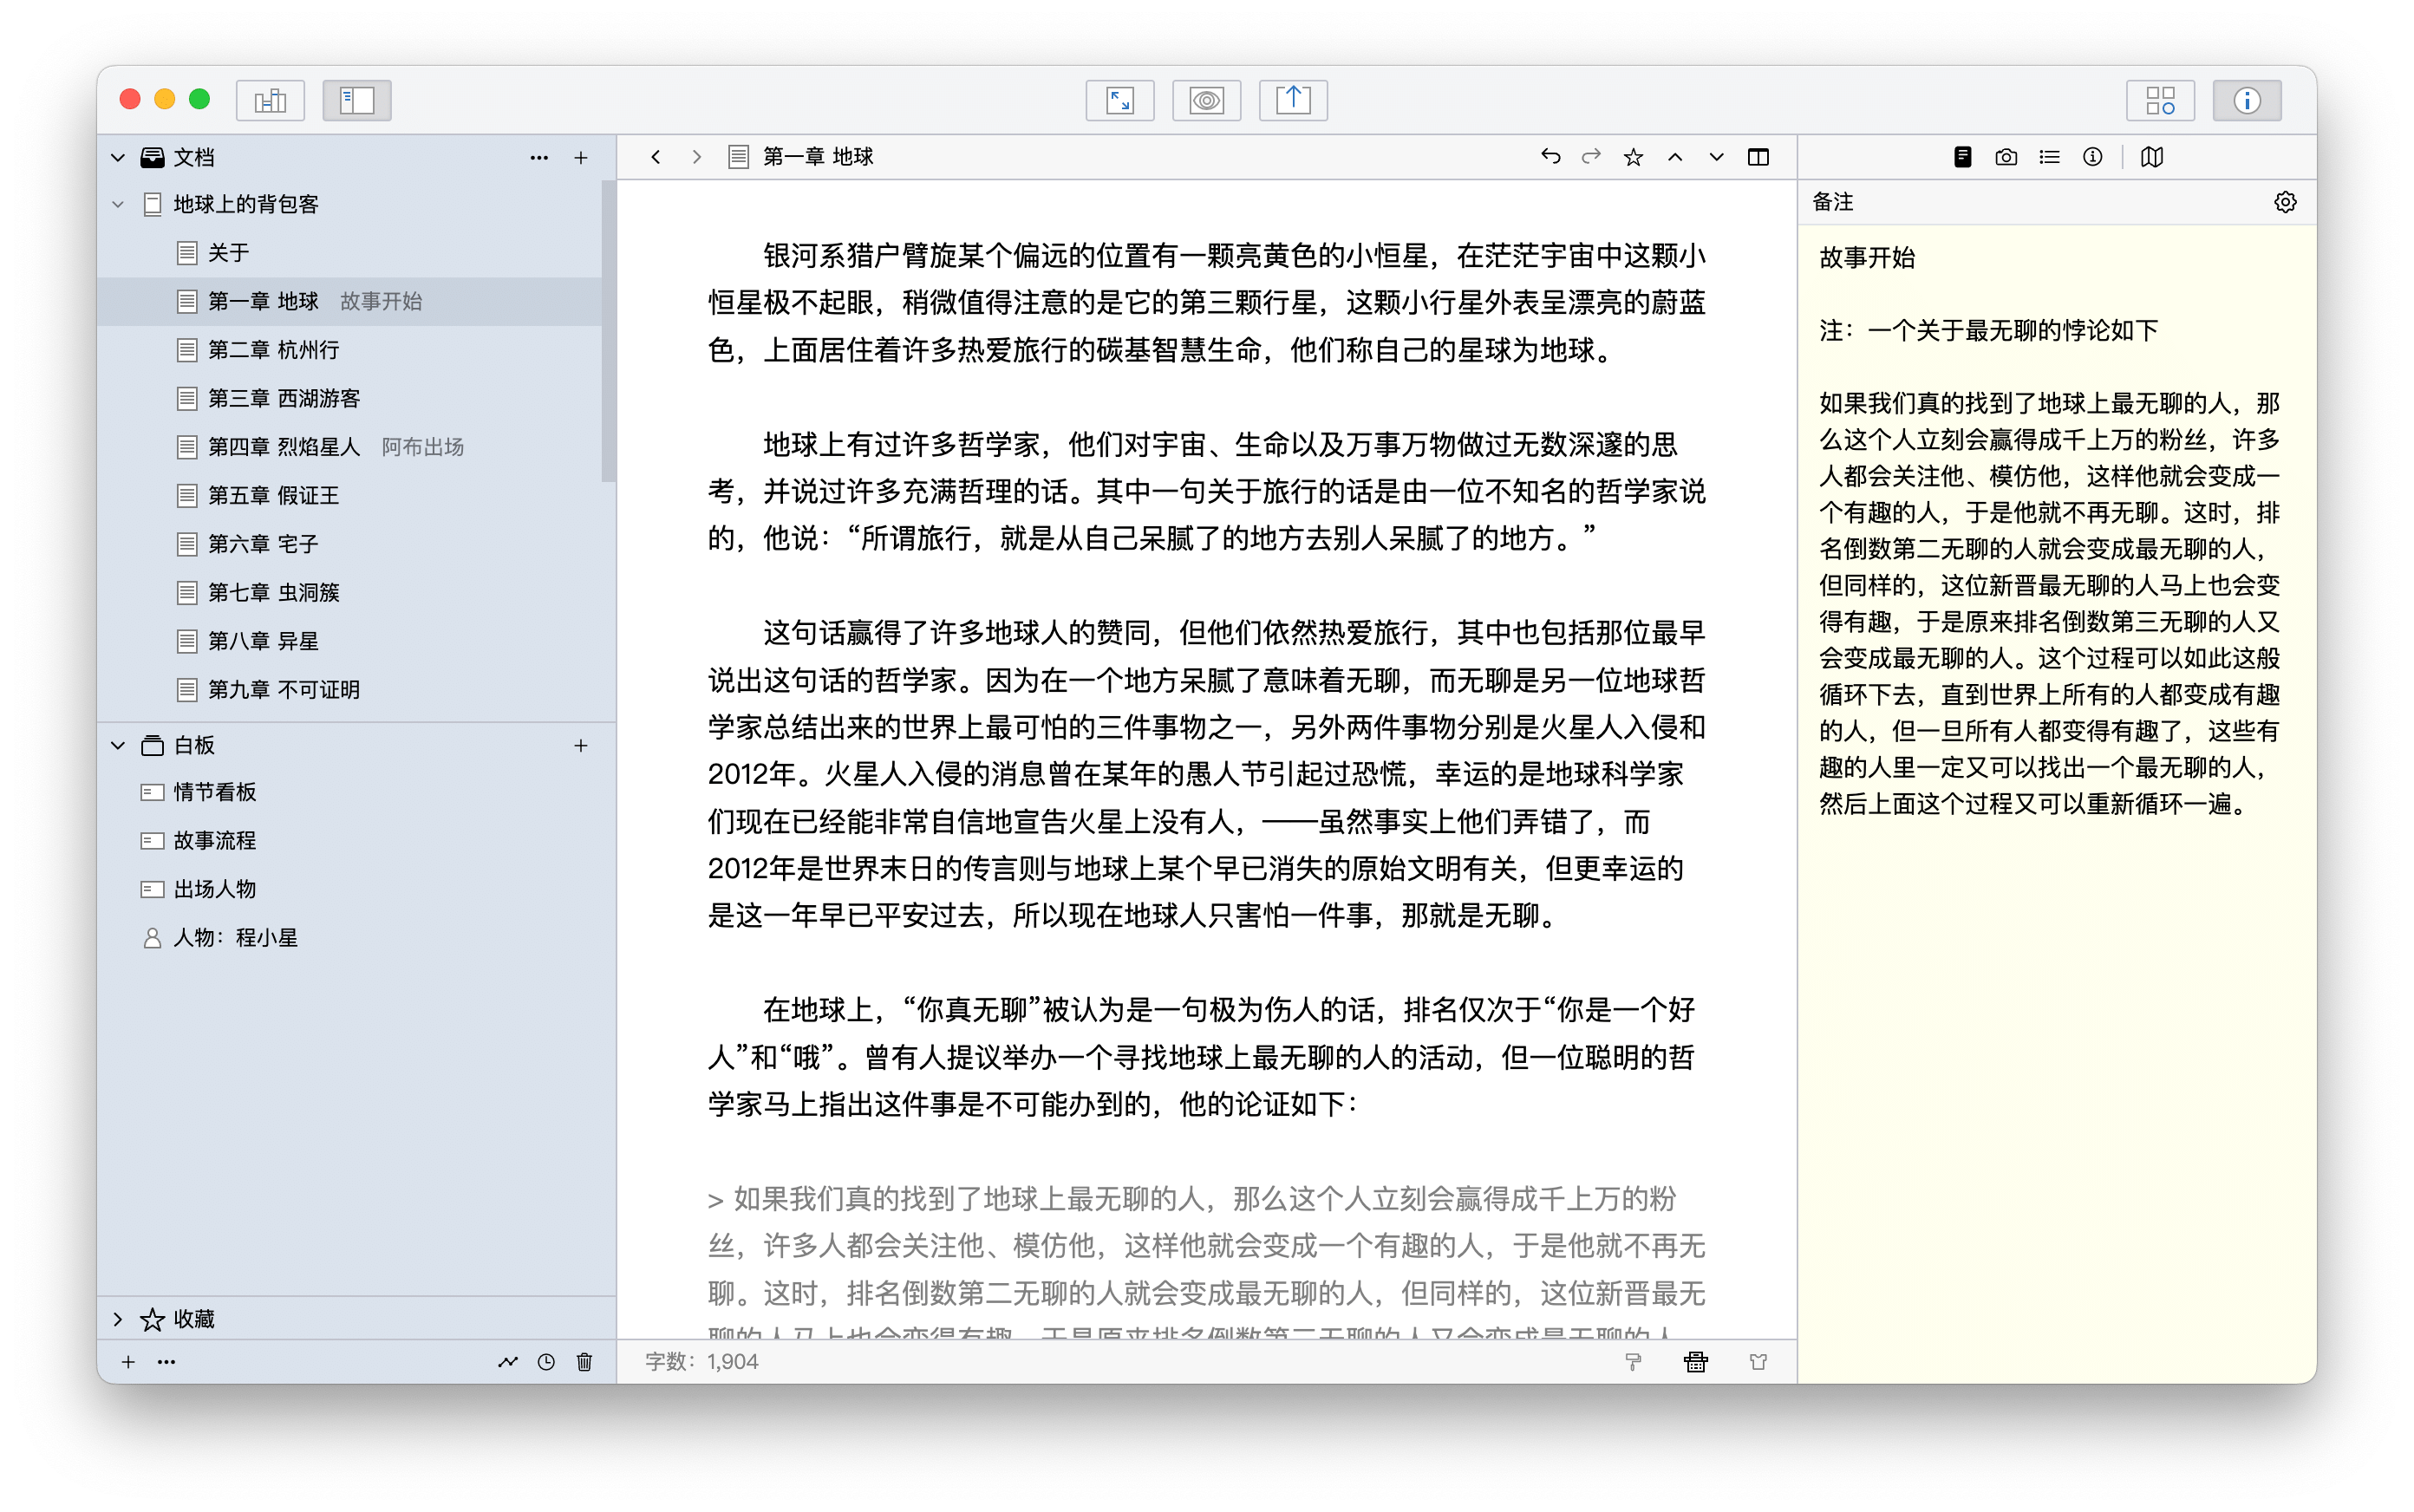The width and height of the screenshot is (2414, 1512).
Task: Undo the last edit
Action: pos(1550,157)
